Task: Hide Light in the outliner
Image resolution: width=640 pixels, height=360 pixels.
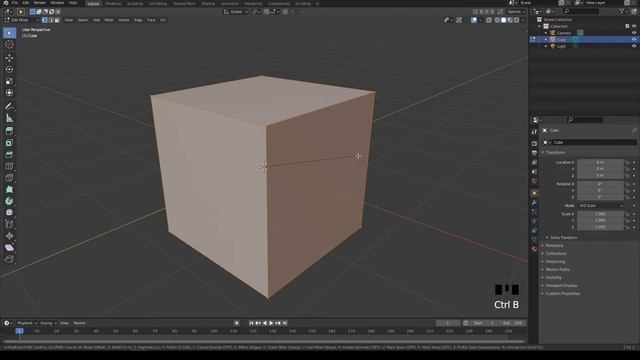Action: 634,46
